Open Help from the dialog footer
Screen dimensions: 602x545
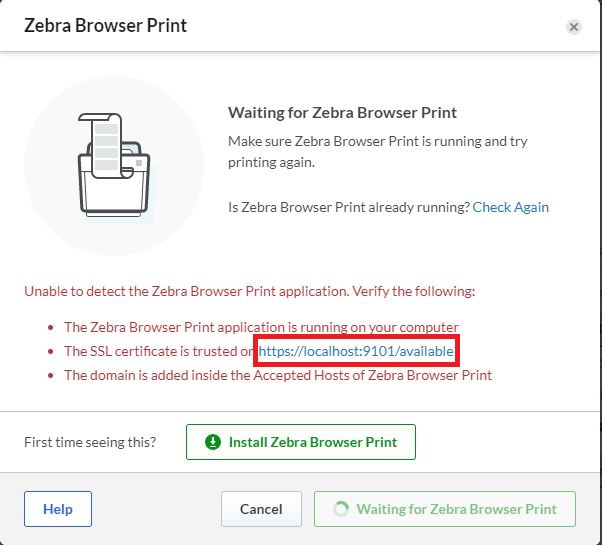58,509
